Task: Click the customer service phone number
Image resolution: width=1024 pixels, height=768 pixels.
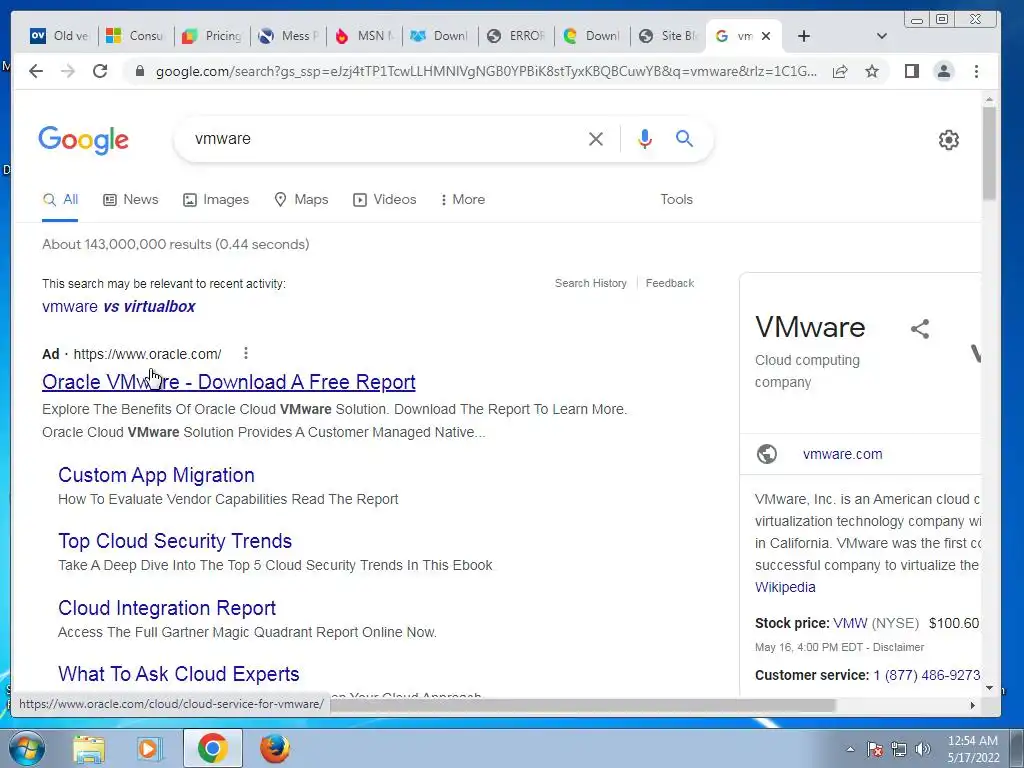Action: (x=927, y=675)
